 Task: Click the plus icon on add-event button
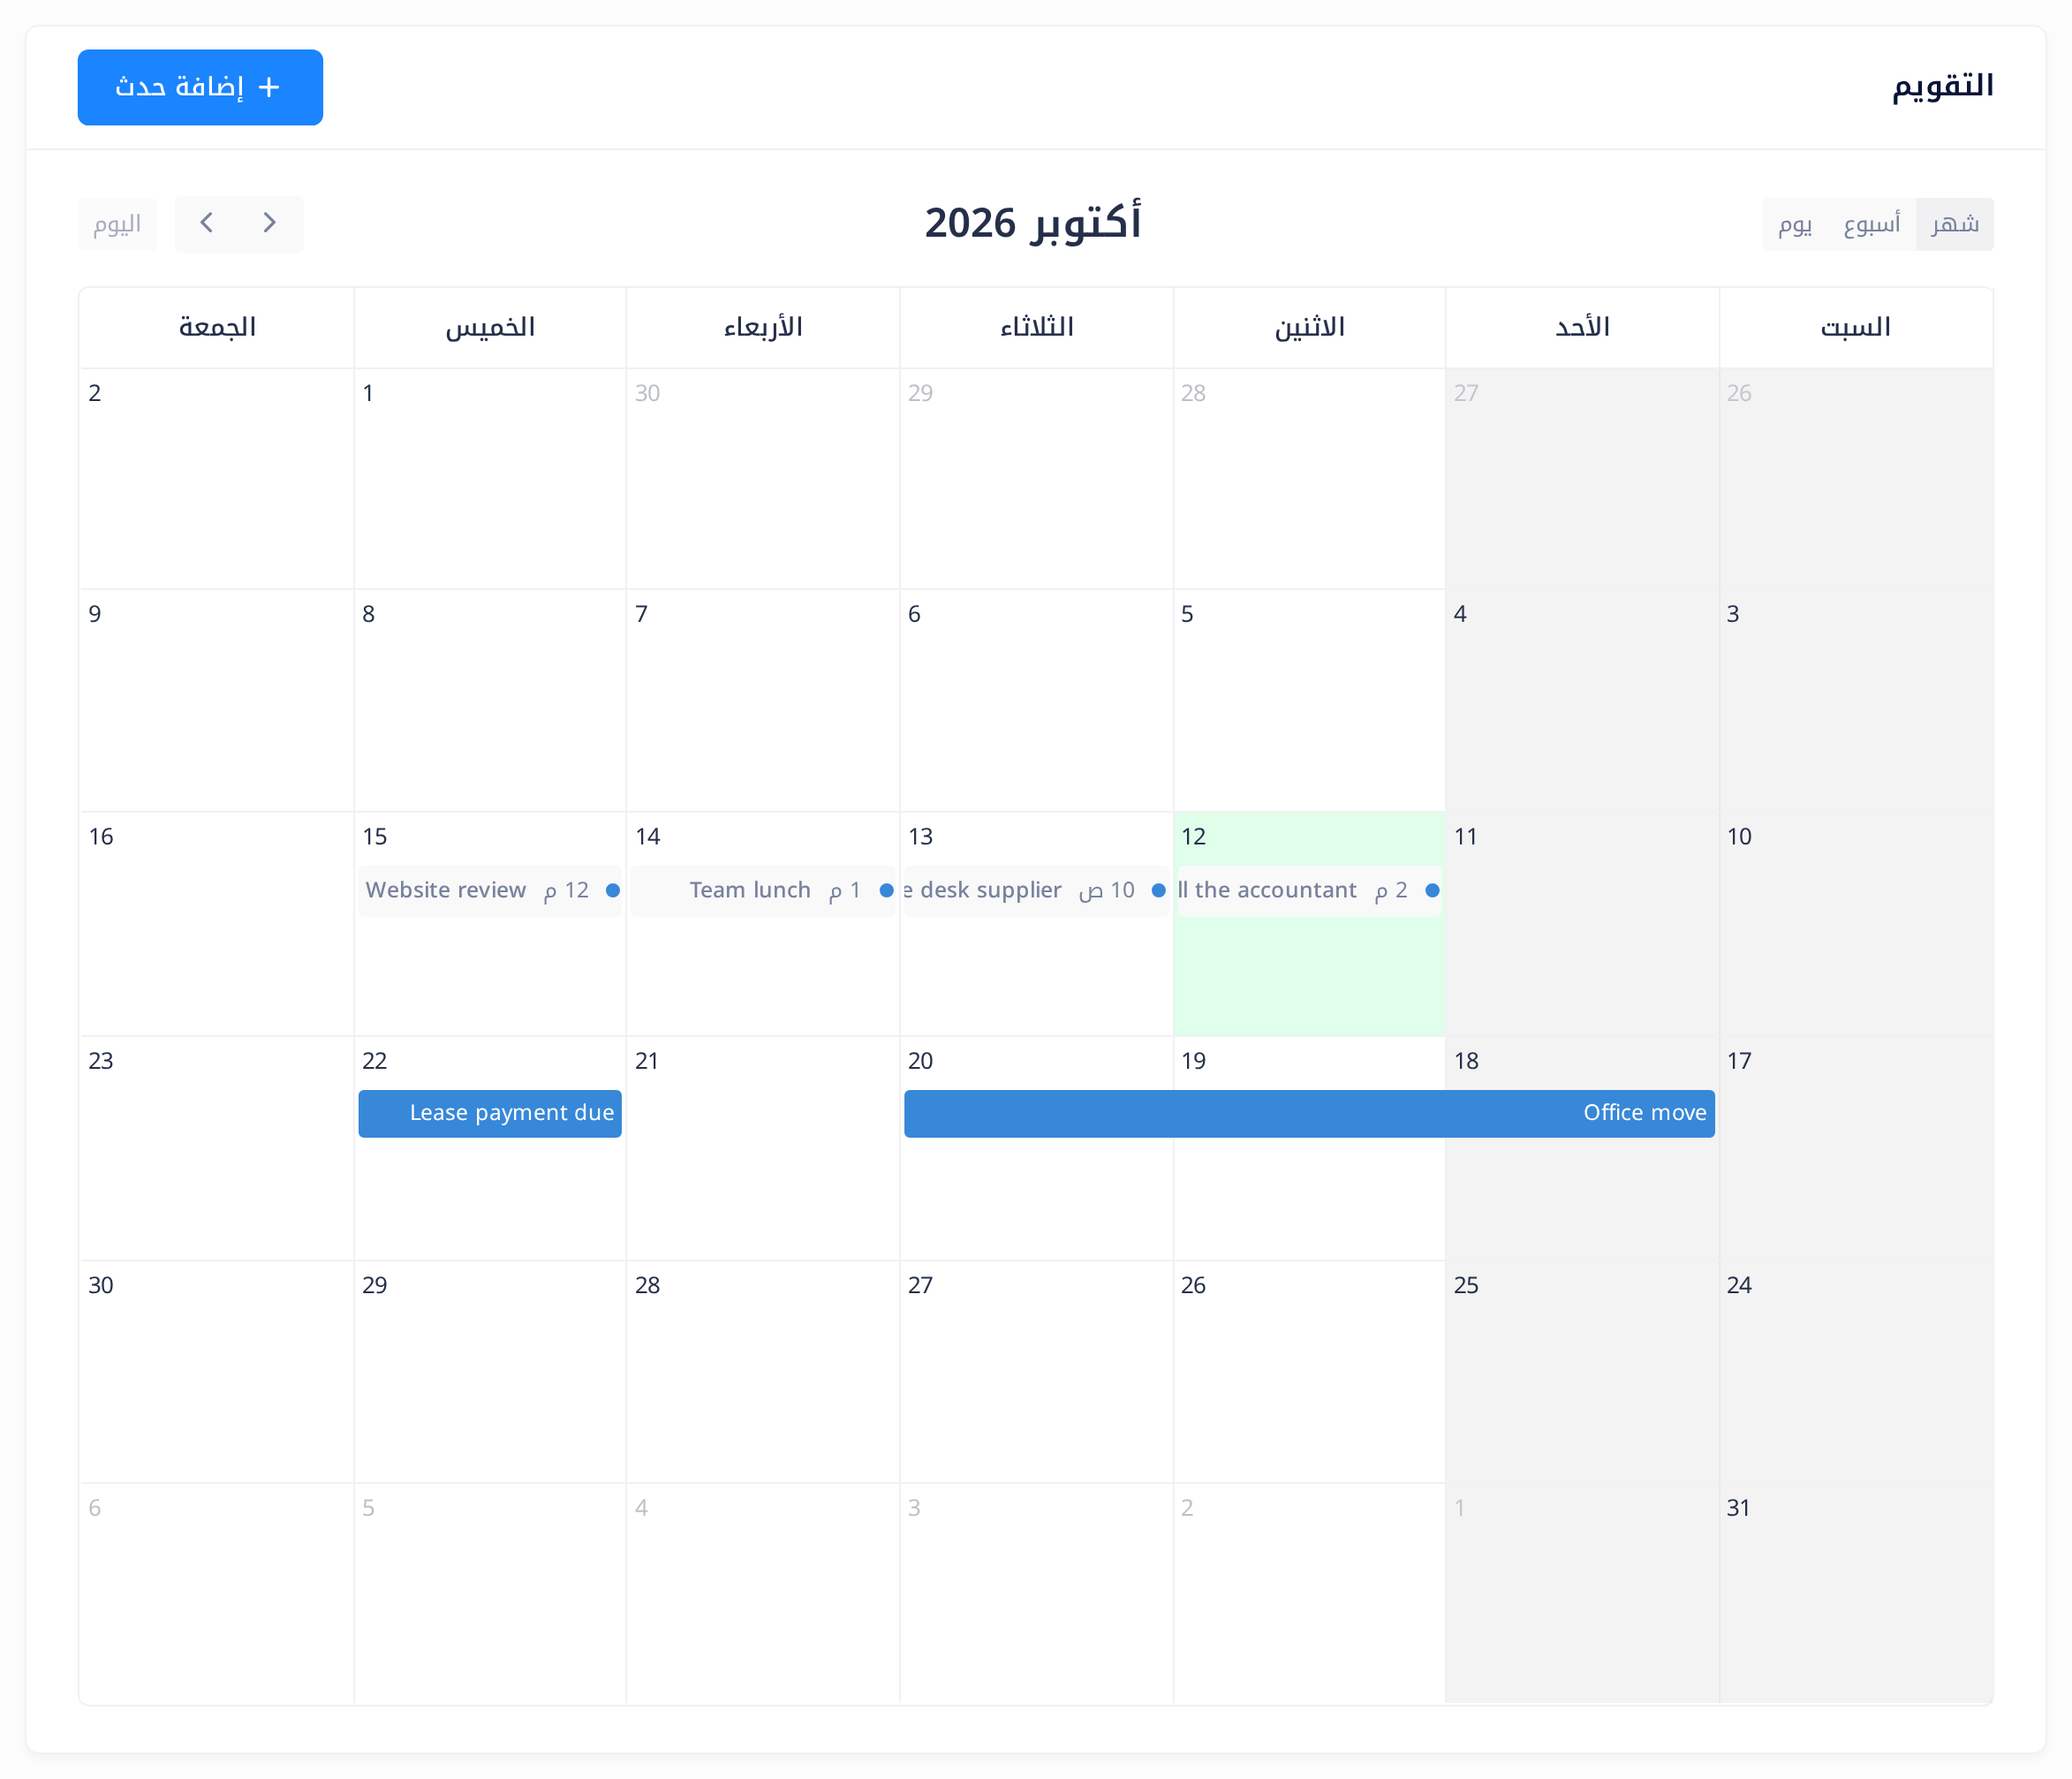[x=268, y=87]
